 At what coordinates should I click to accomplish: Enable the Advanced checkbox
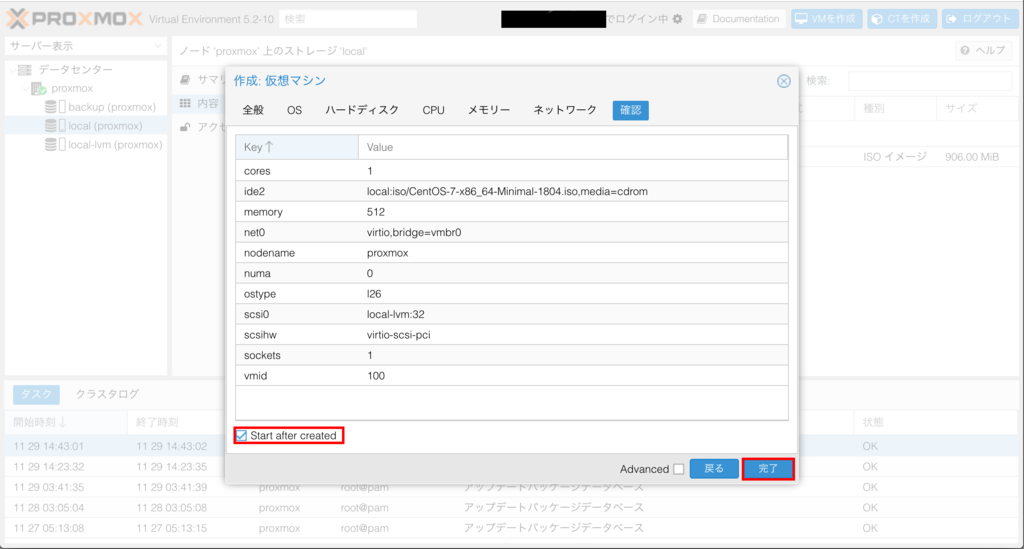[x=679, y=469]
